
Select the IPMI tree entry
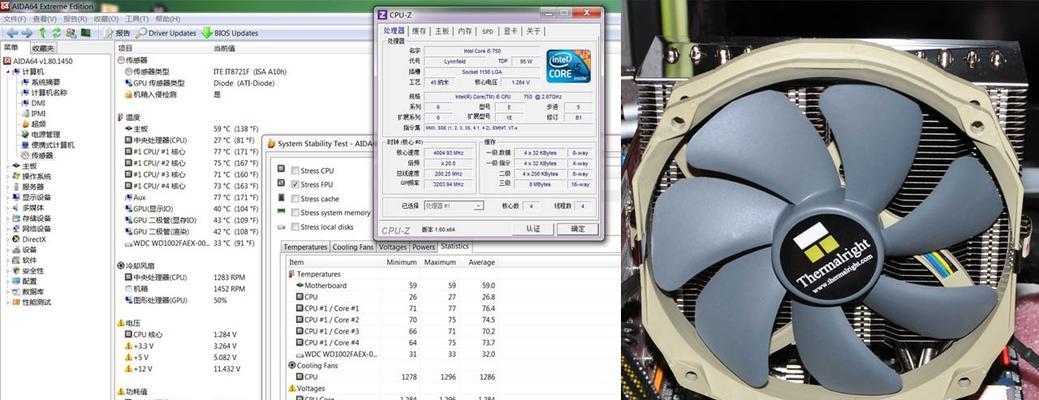(34, 113)
